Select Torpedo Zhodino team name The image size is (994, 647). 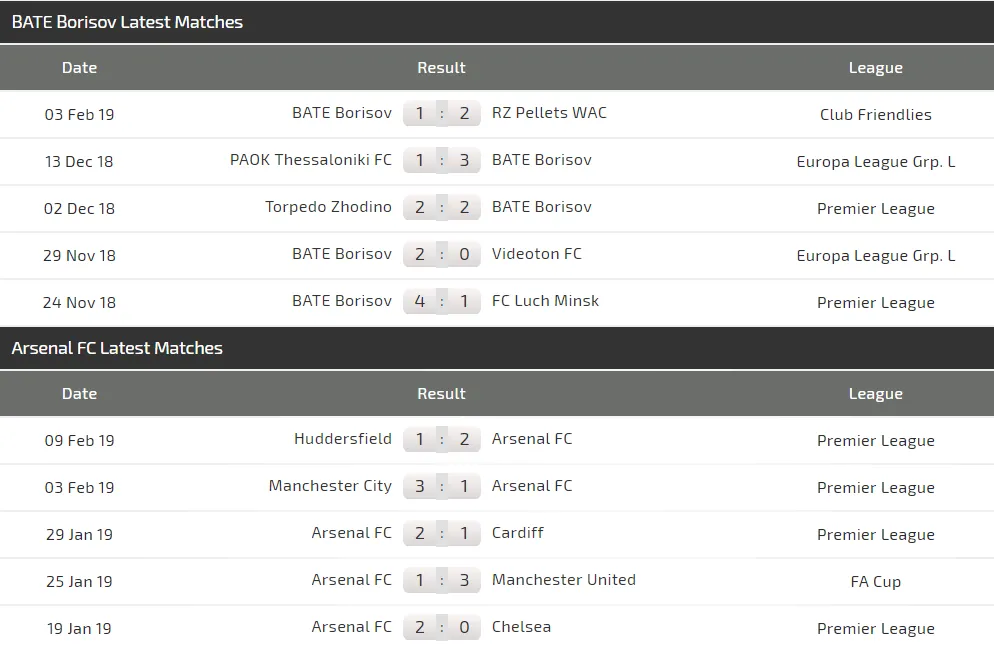tap(328, 207)
